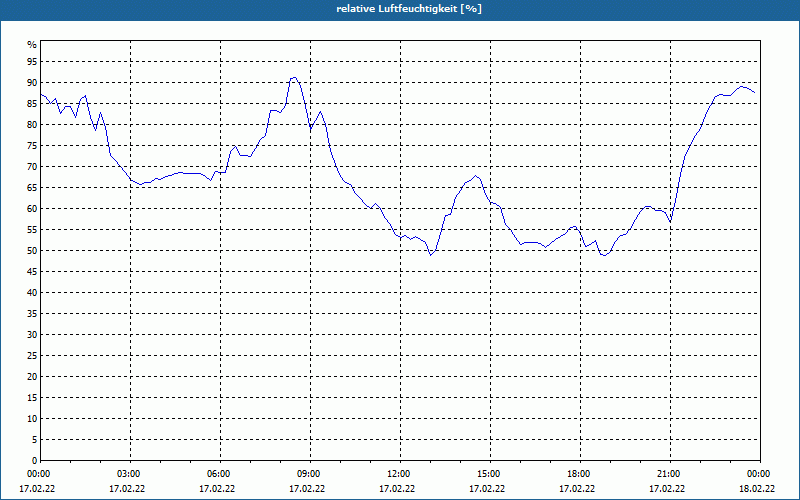This screenshot has height=500, width=800.
Task: Click the 'relative Luftfeuchtigkeit [%]' chart title
Action: pos(409,9)
